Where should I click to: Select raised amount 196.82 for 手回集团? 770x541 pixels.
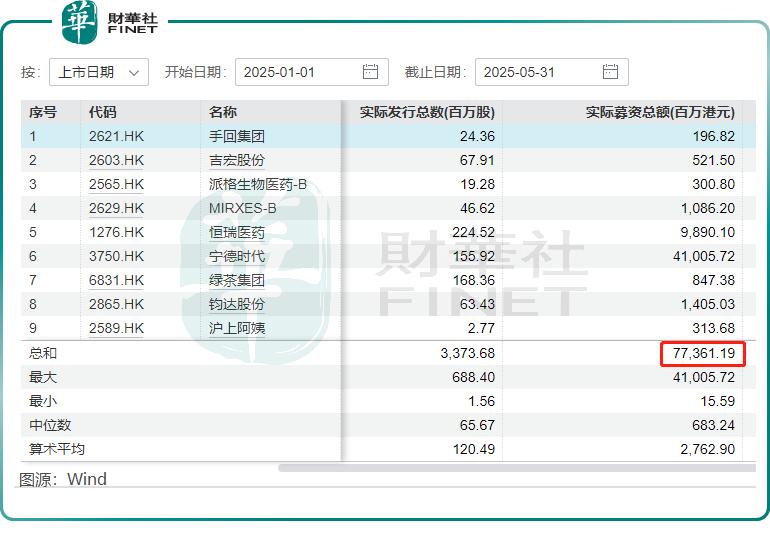point(714,136)
